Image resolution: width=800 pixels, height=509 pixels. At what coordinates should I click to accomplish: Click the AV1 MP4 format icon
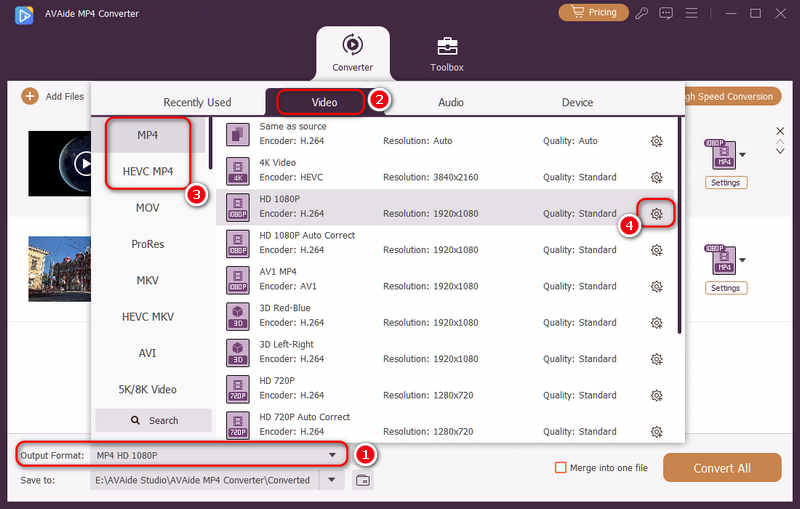(238, 280)
